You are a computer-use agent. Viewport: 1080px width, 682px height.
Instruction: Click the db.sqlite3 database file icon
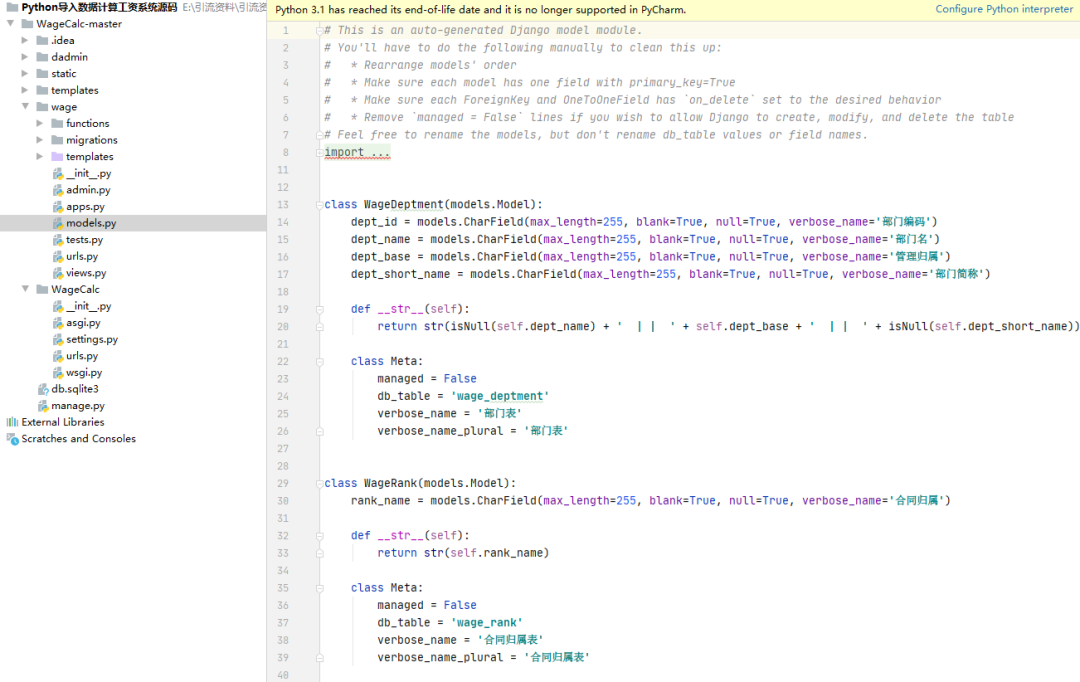coord(43,389)
